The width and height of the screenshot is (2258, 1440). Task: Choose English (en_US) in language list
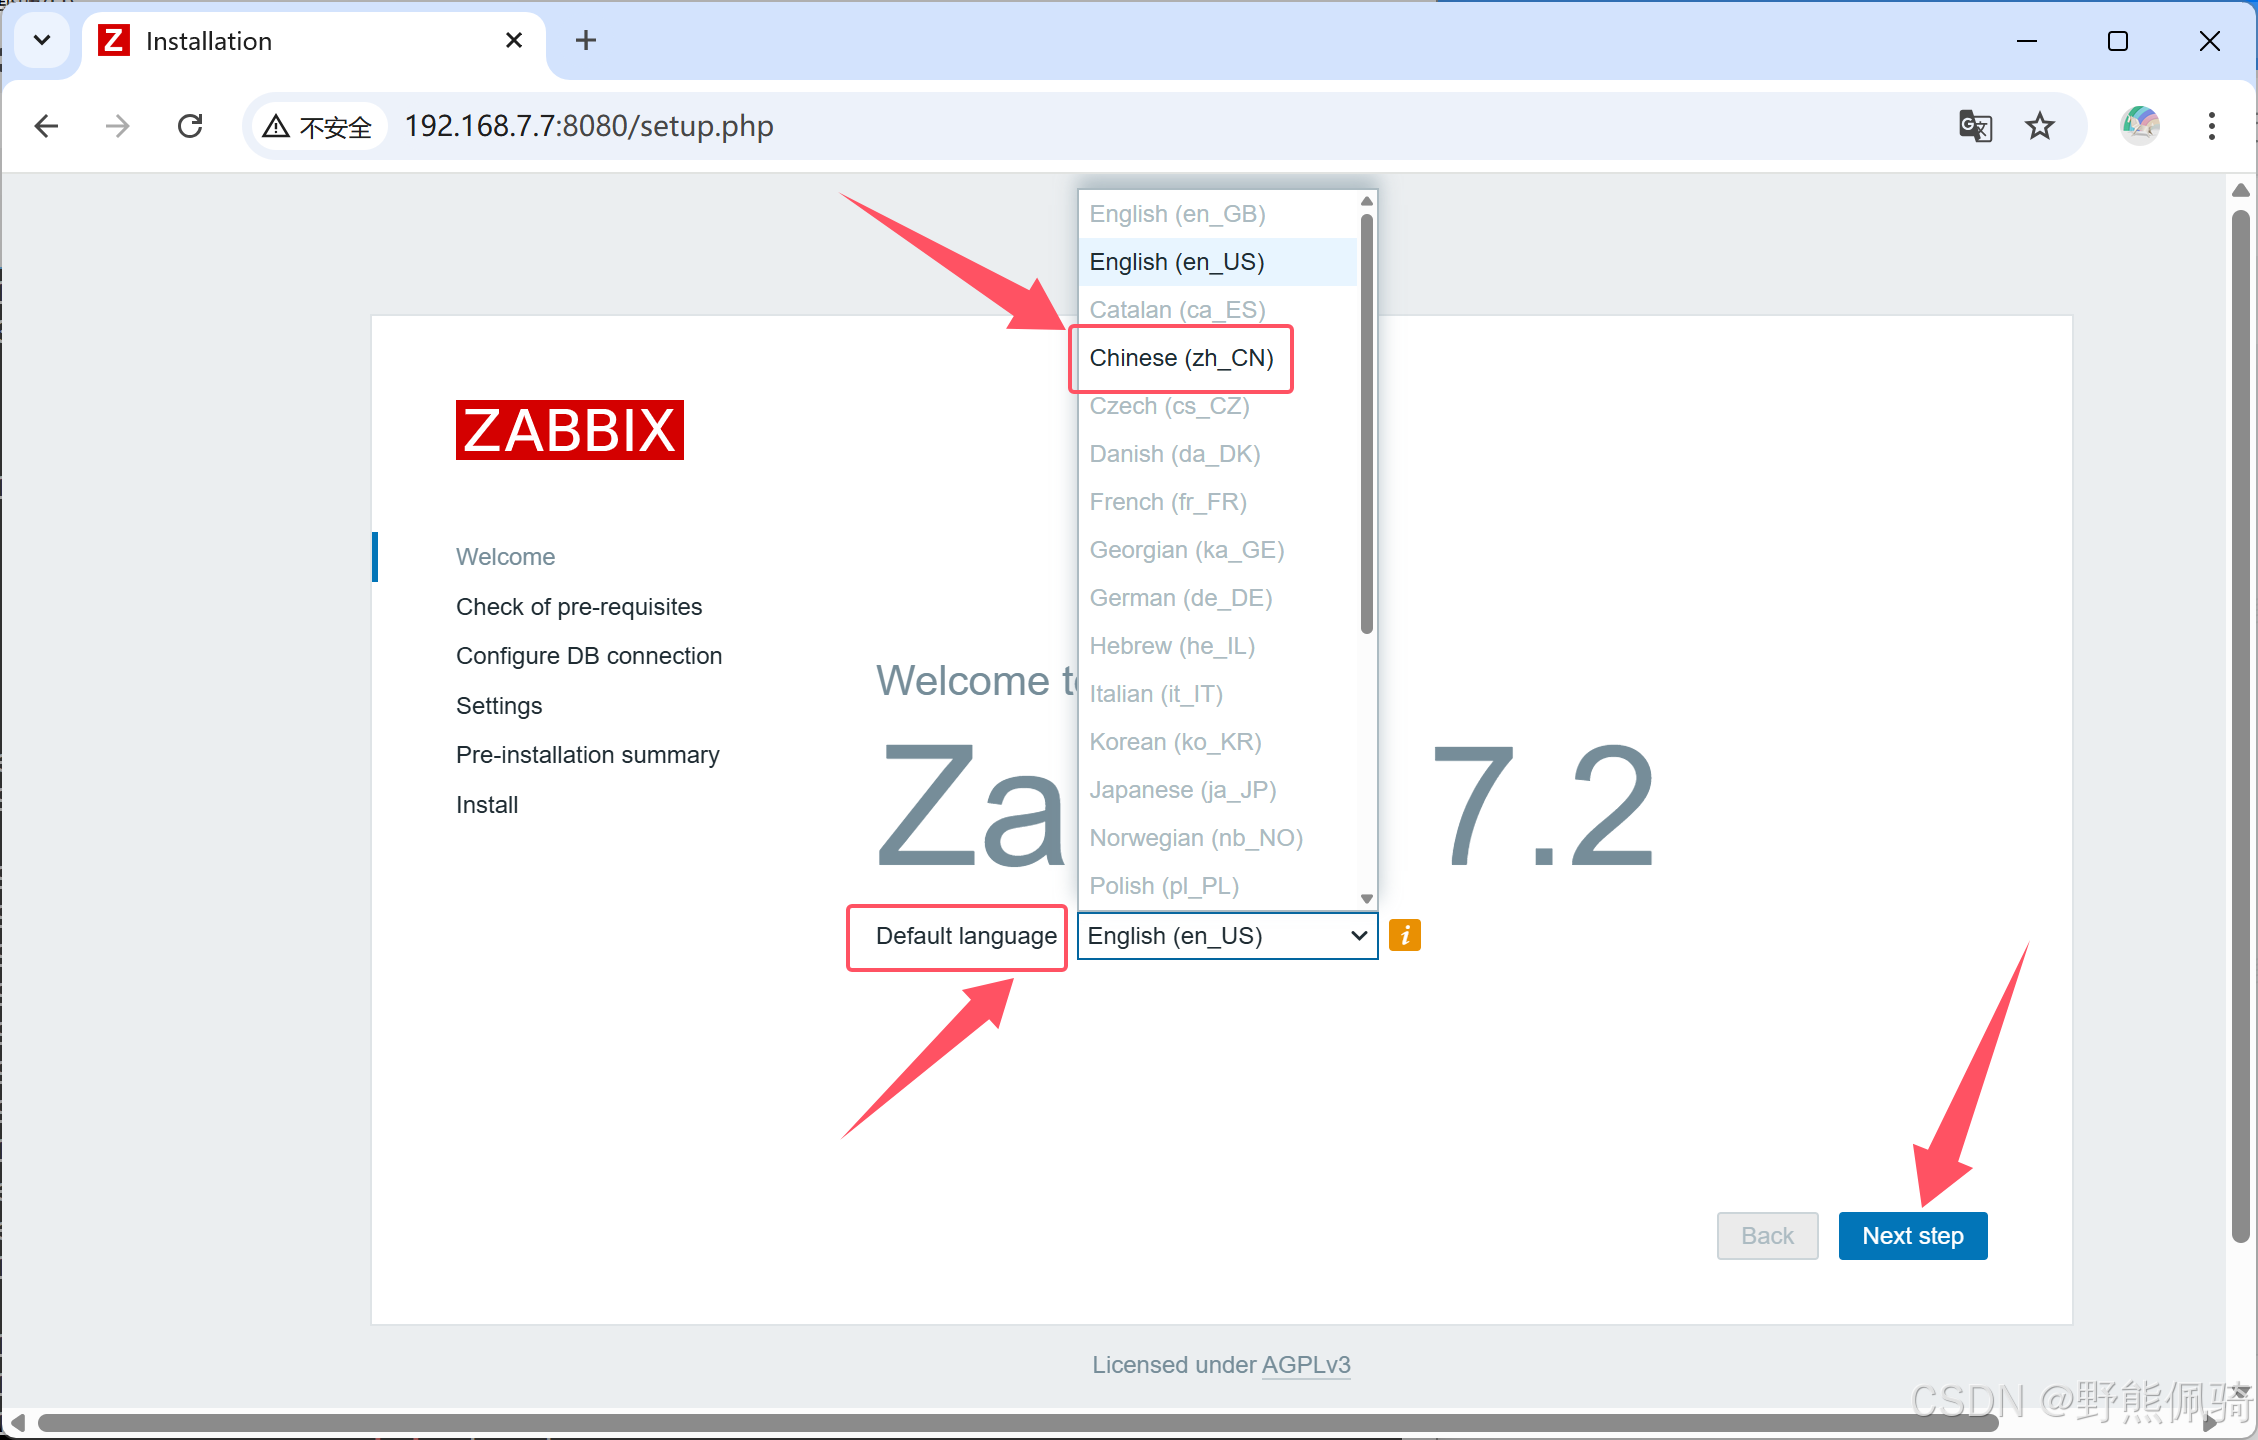tap(1177, 262)
